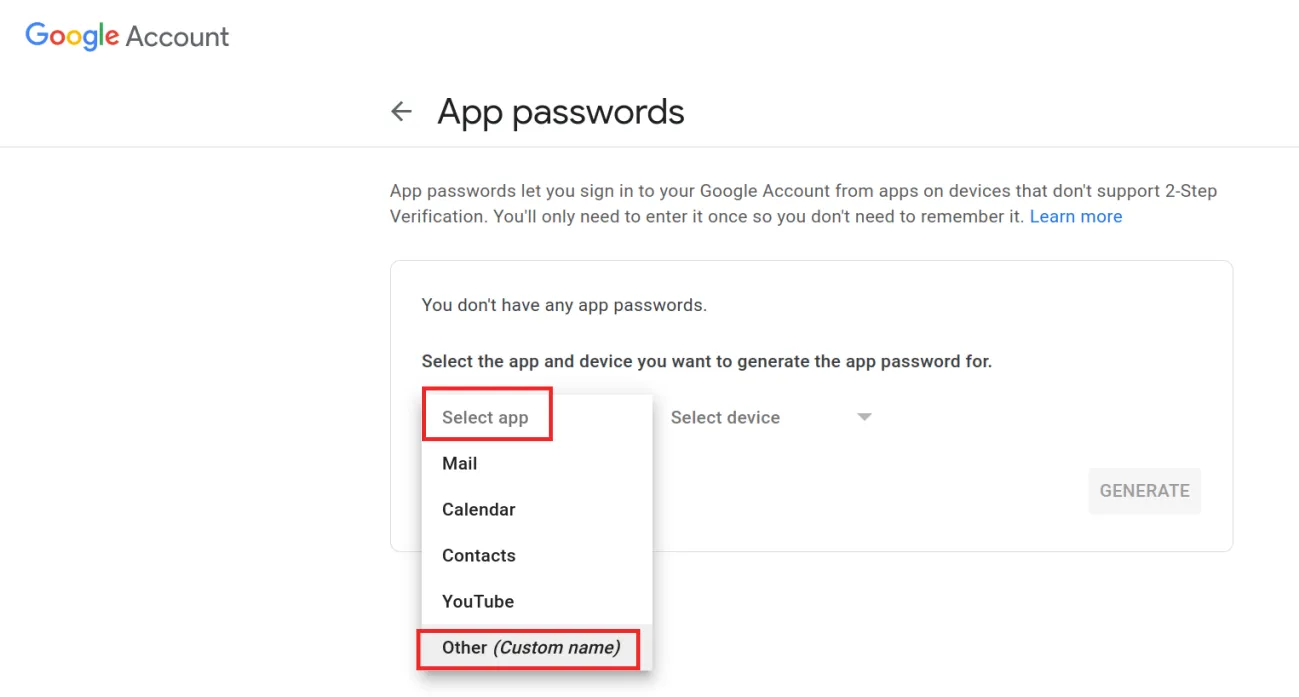Select Other (Custom name) option
1299x697 pixels.
528,648
